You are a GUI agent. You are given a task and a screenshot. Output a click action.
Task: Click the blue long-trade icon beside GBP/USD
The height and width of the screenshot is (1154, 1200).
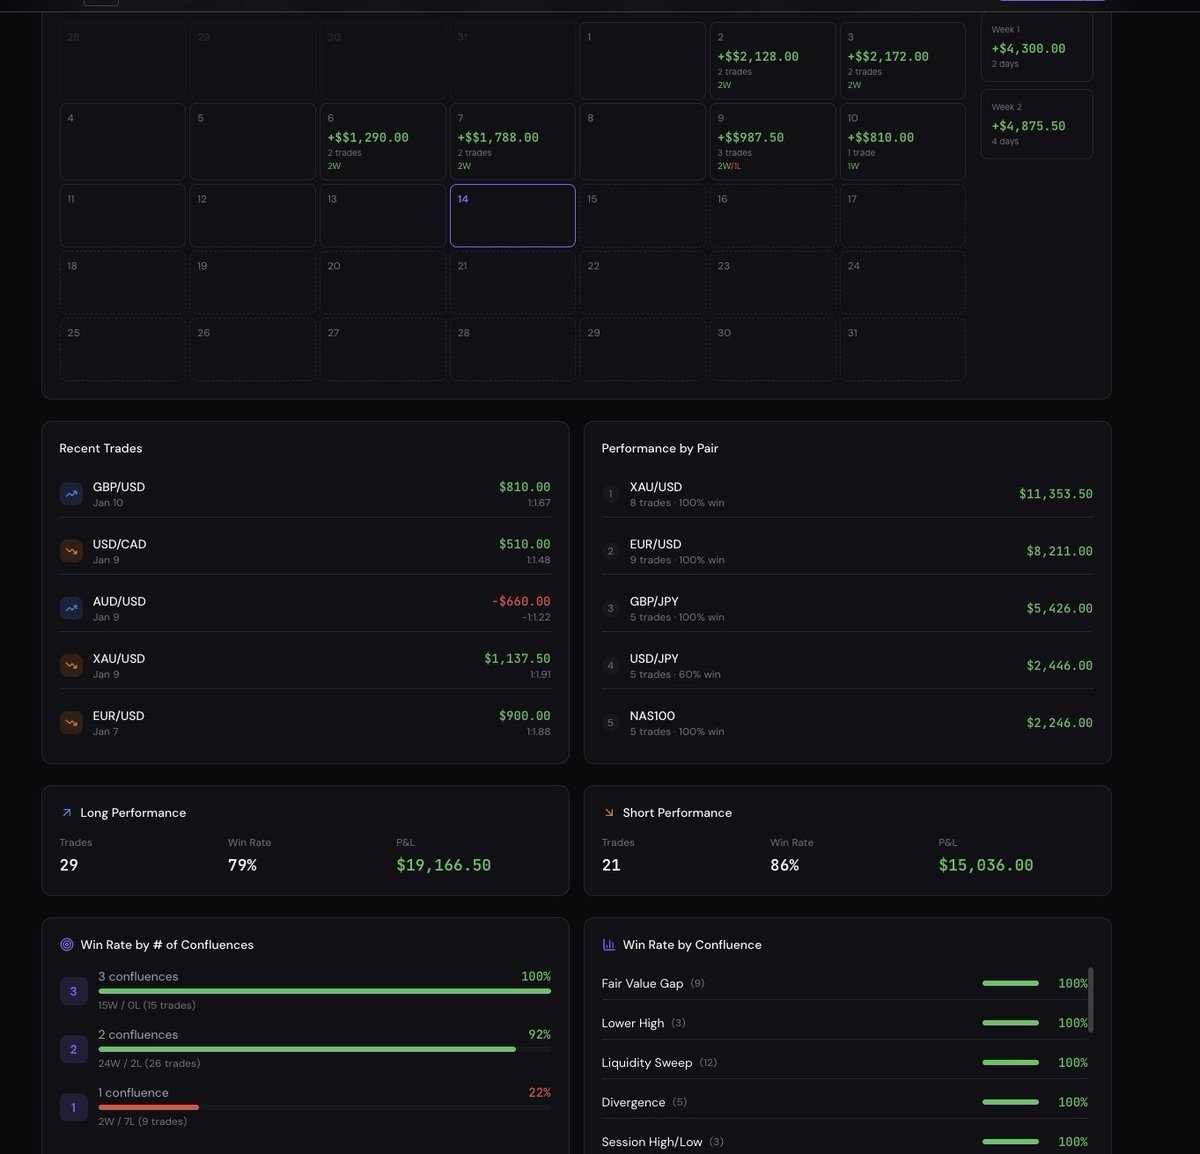pos(71,493)
